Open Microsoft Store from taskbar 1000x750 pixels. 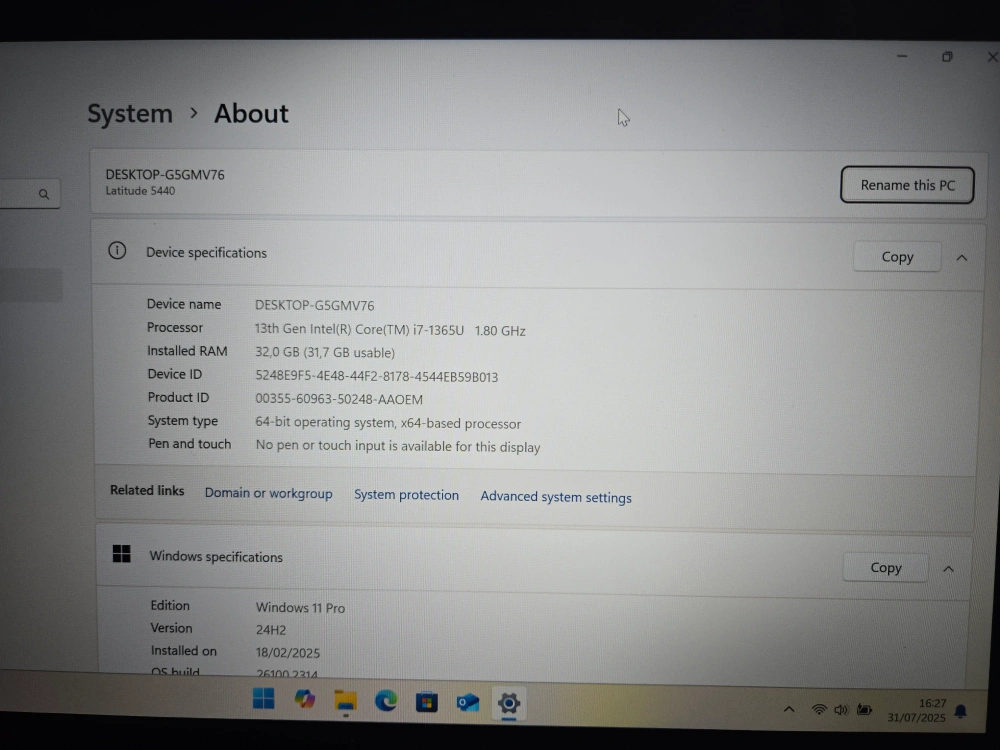tap(427, 702)
